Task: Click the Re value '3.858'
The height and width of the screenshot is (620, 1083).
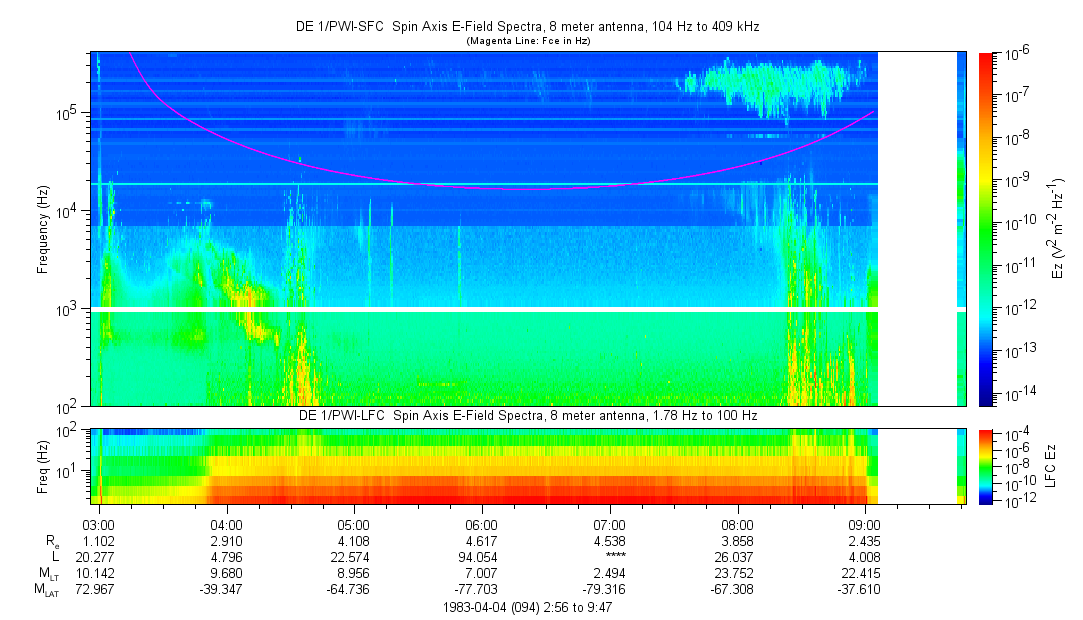Action: tap(738, 541)
